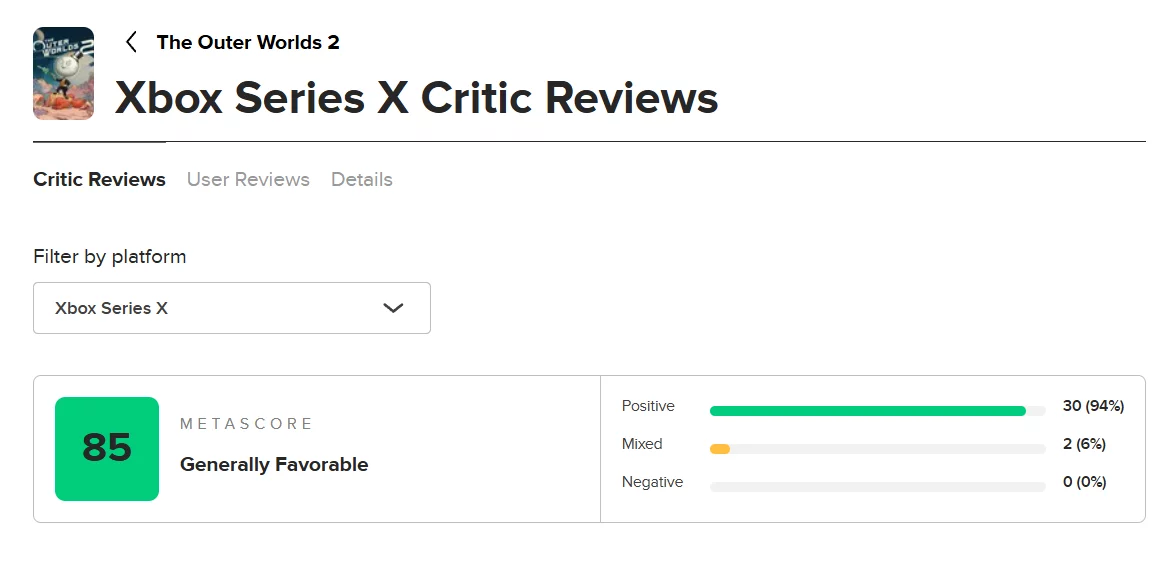
Task: Click the green 85 Metascore badge
Action: [x=107, y=449]
